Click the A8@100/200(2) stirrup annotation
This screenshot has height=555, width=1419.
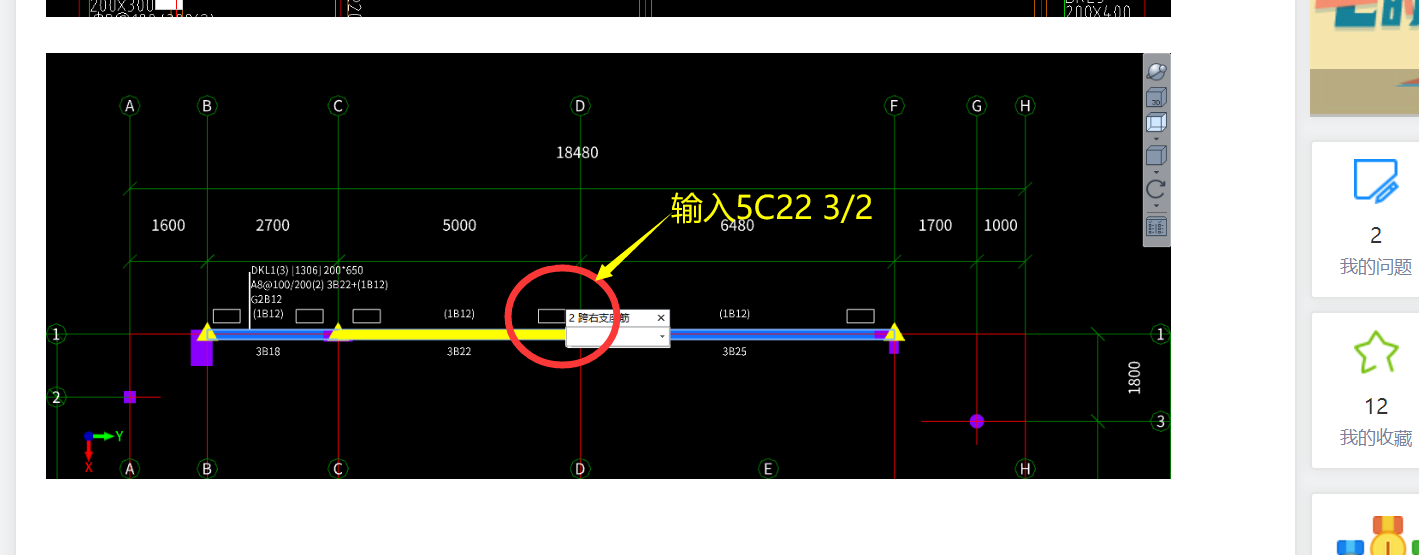(287, 285)
